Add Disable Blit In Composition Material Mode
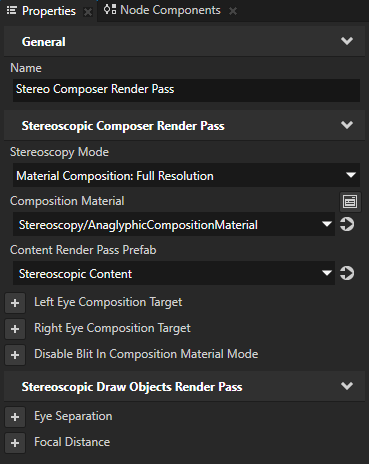369x464 pixels. (x=15, y=355)
